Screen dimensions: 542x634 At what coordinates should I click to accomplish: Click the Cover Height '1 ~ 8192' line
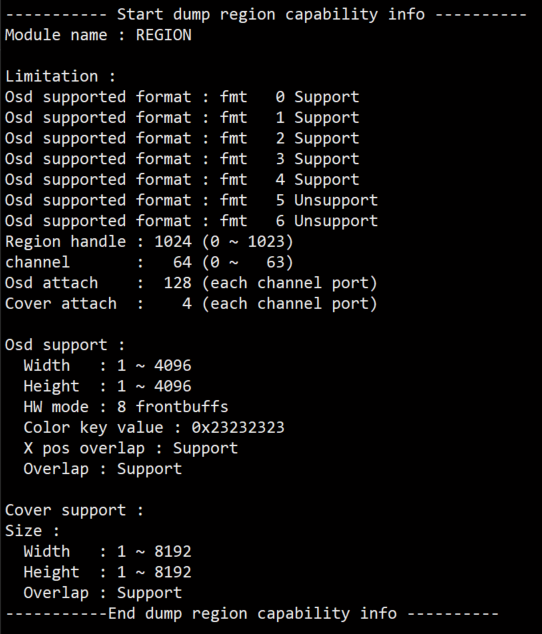click(107, 572)
